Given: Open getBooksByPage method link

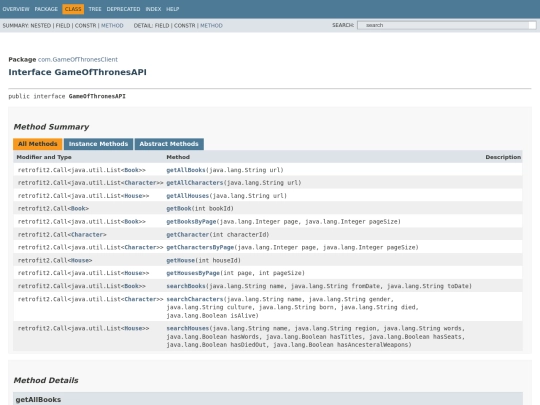Looking at the screenshot, I should point(191,221).
